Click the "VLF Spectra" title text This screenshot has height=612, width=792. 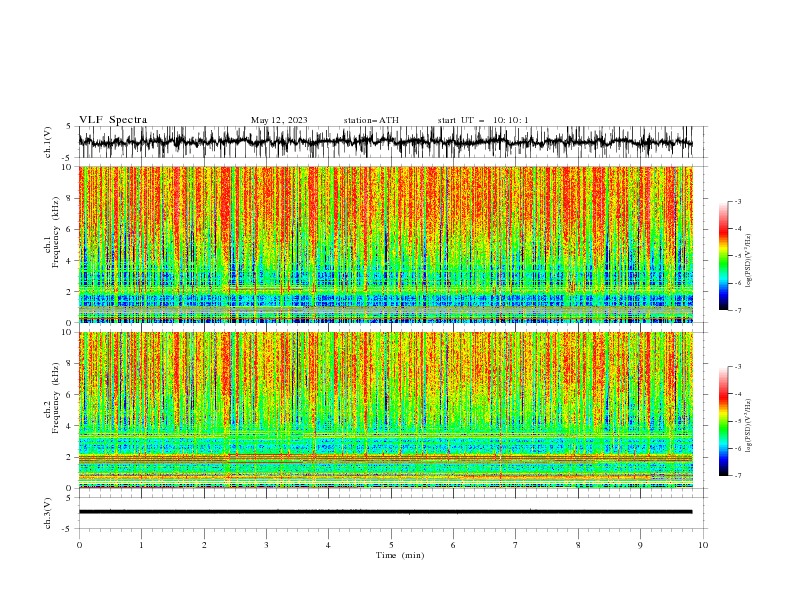click(113, 120)
